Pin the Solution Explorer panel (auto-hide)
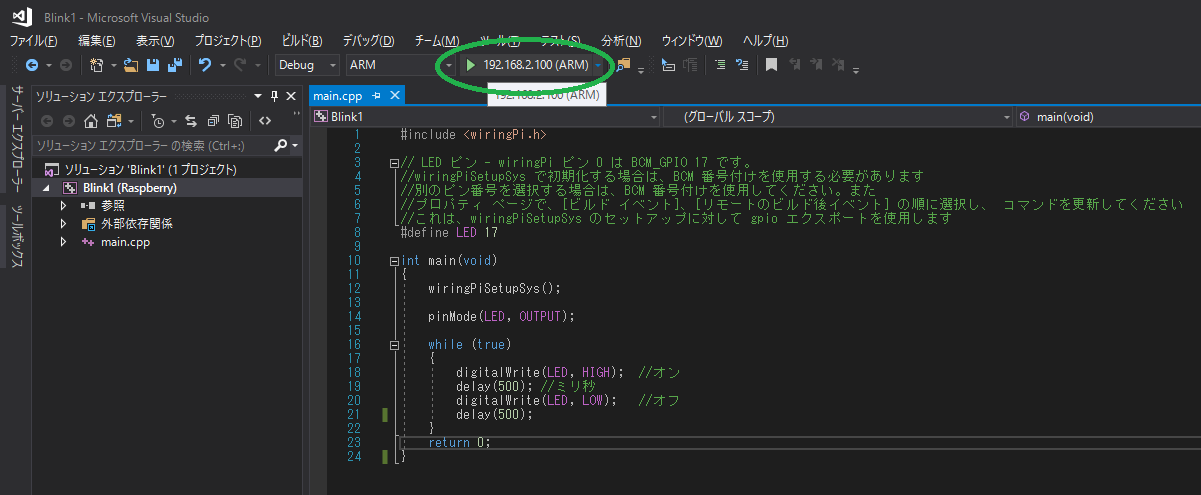Image resolution: width=1201 pixels, height=495 pixels. pyautogui.click(x=274, y=96)
